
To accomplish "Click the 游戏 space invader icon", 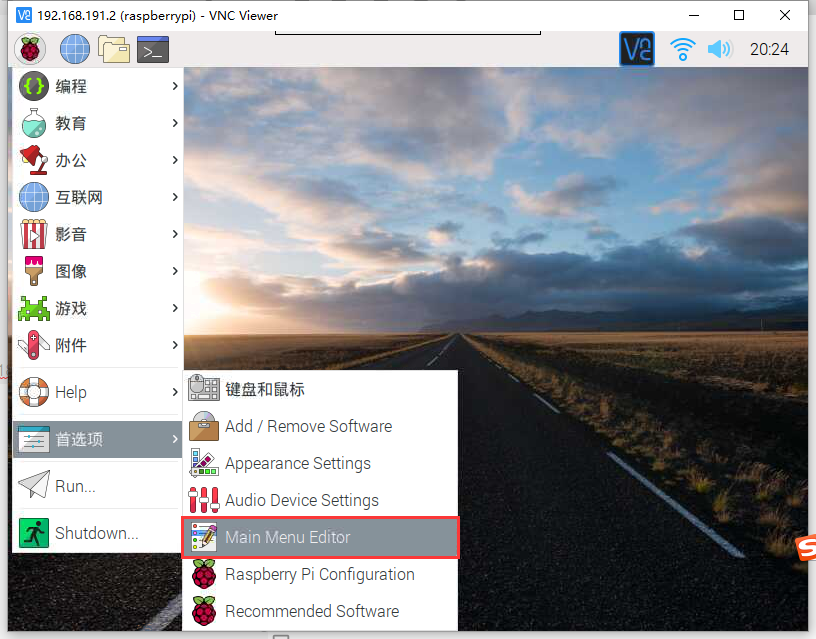I will click(x=34, y=308).
